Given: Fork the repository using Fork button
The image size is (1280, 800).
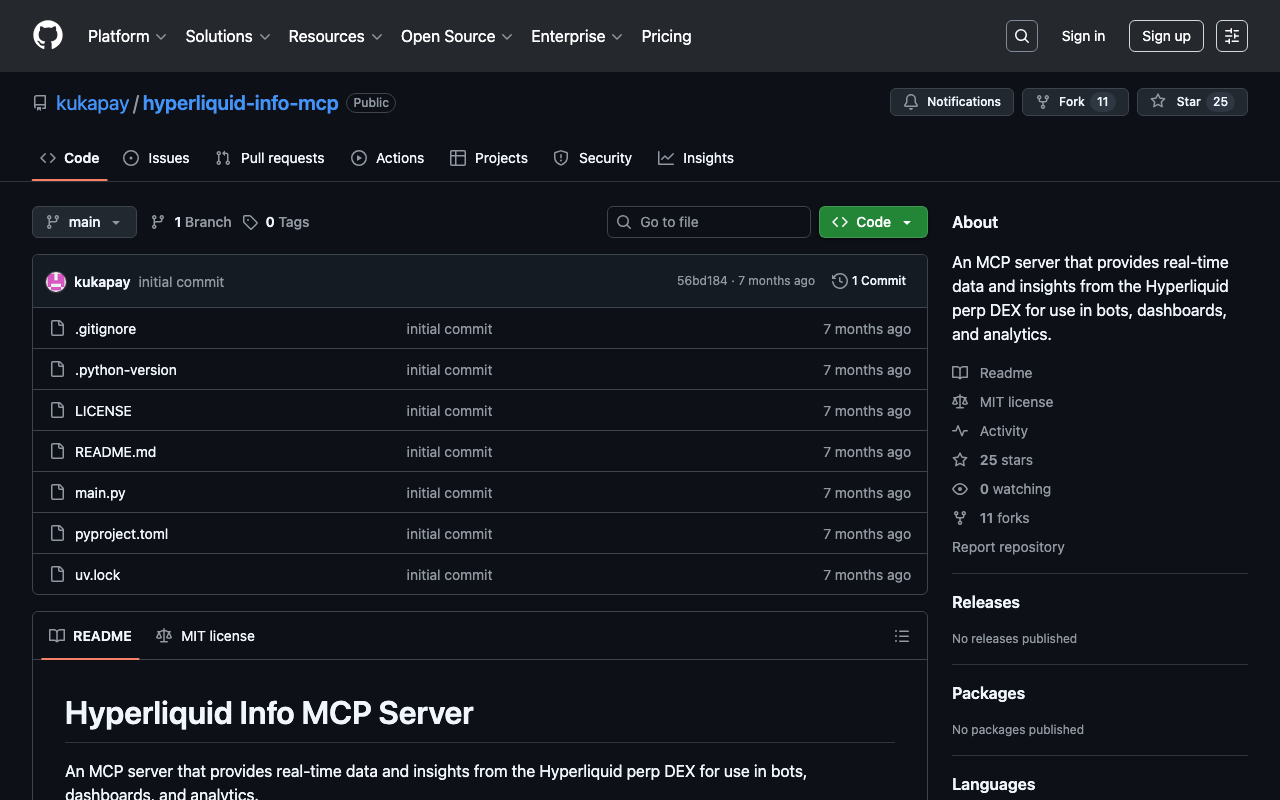Looking at the screenshot, I should pyautogui.click(x=1074, y=102).
